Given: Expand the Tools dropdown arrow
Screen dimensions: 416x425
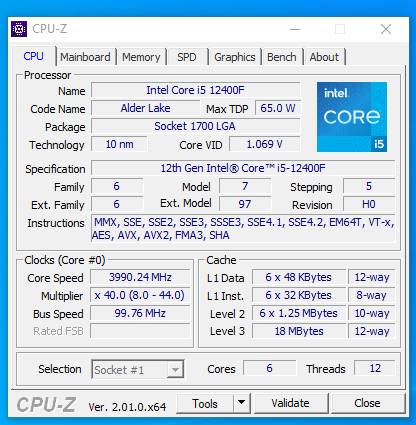Looking at the screenshot, I should point(241,403).
